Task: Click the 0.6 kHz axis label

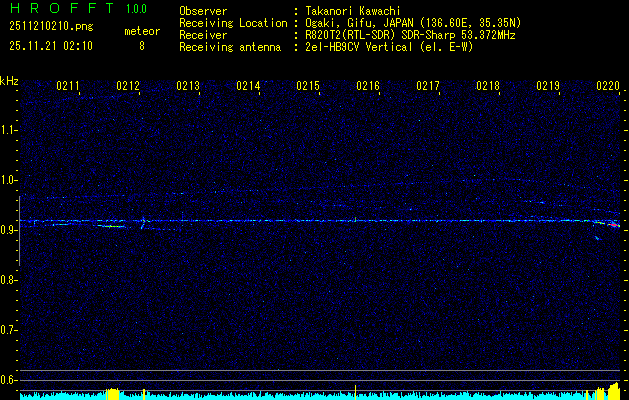Action: click(x=8, y=380)
